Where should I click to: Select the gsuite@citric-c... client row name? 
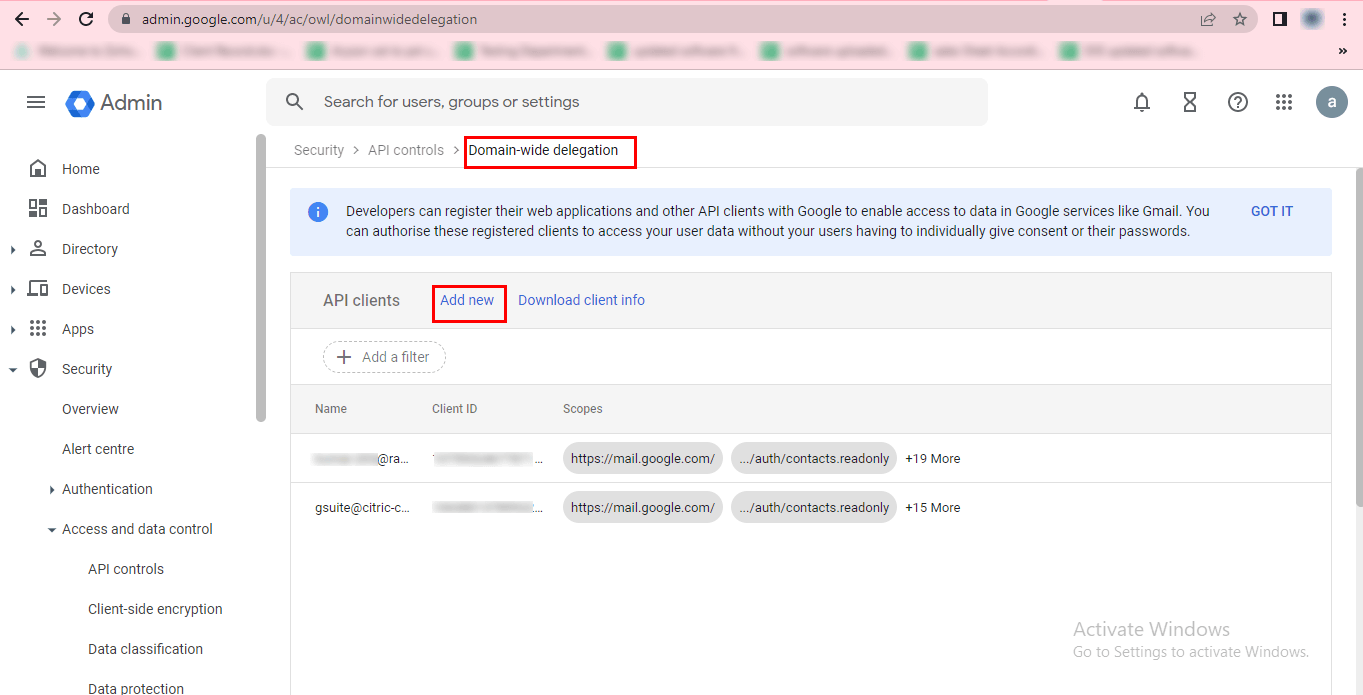click(362, 507)
